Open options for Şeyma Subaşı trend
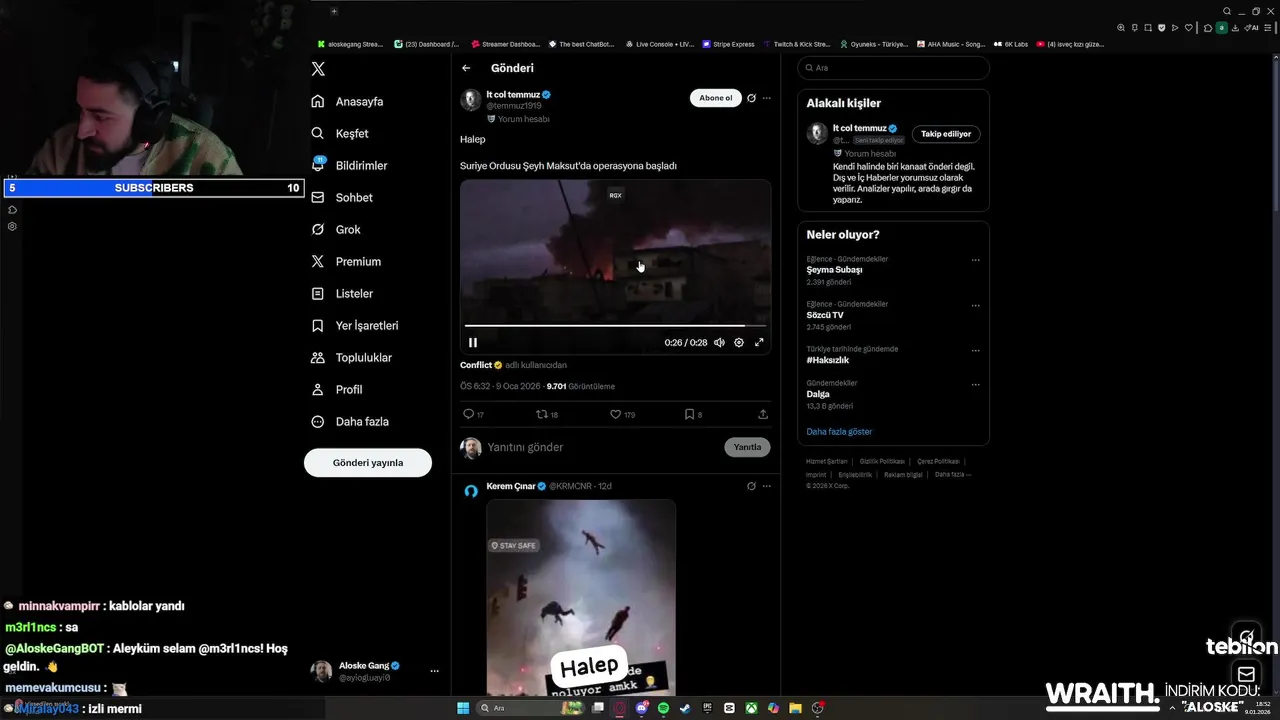The image size is (1280, 720). 975,260
